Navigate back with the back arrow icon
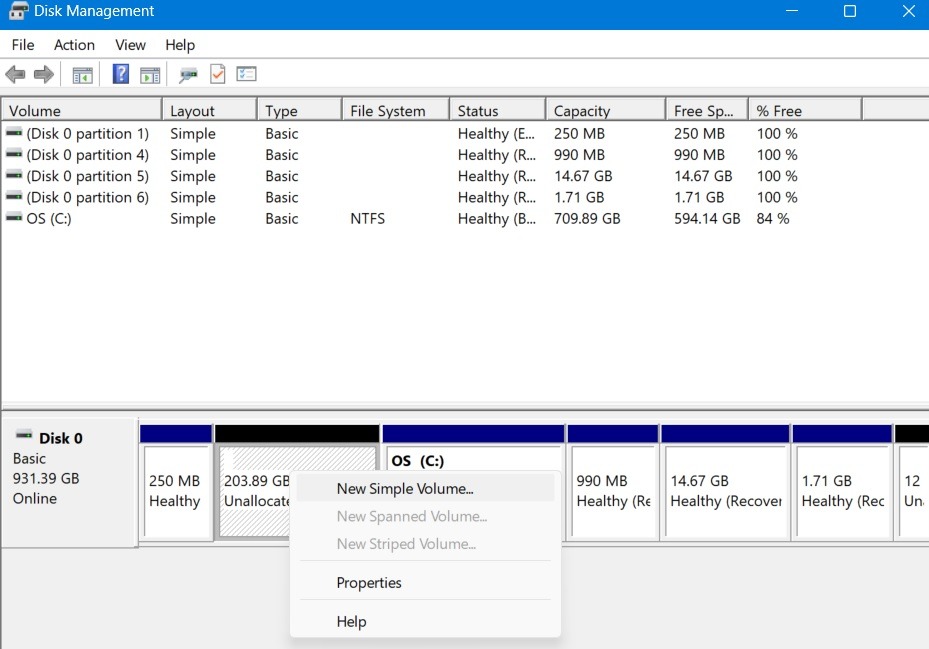Screen dimensions: 929x649 pos(15,74)
